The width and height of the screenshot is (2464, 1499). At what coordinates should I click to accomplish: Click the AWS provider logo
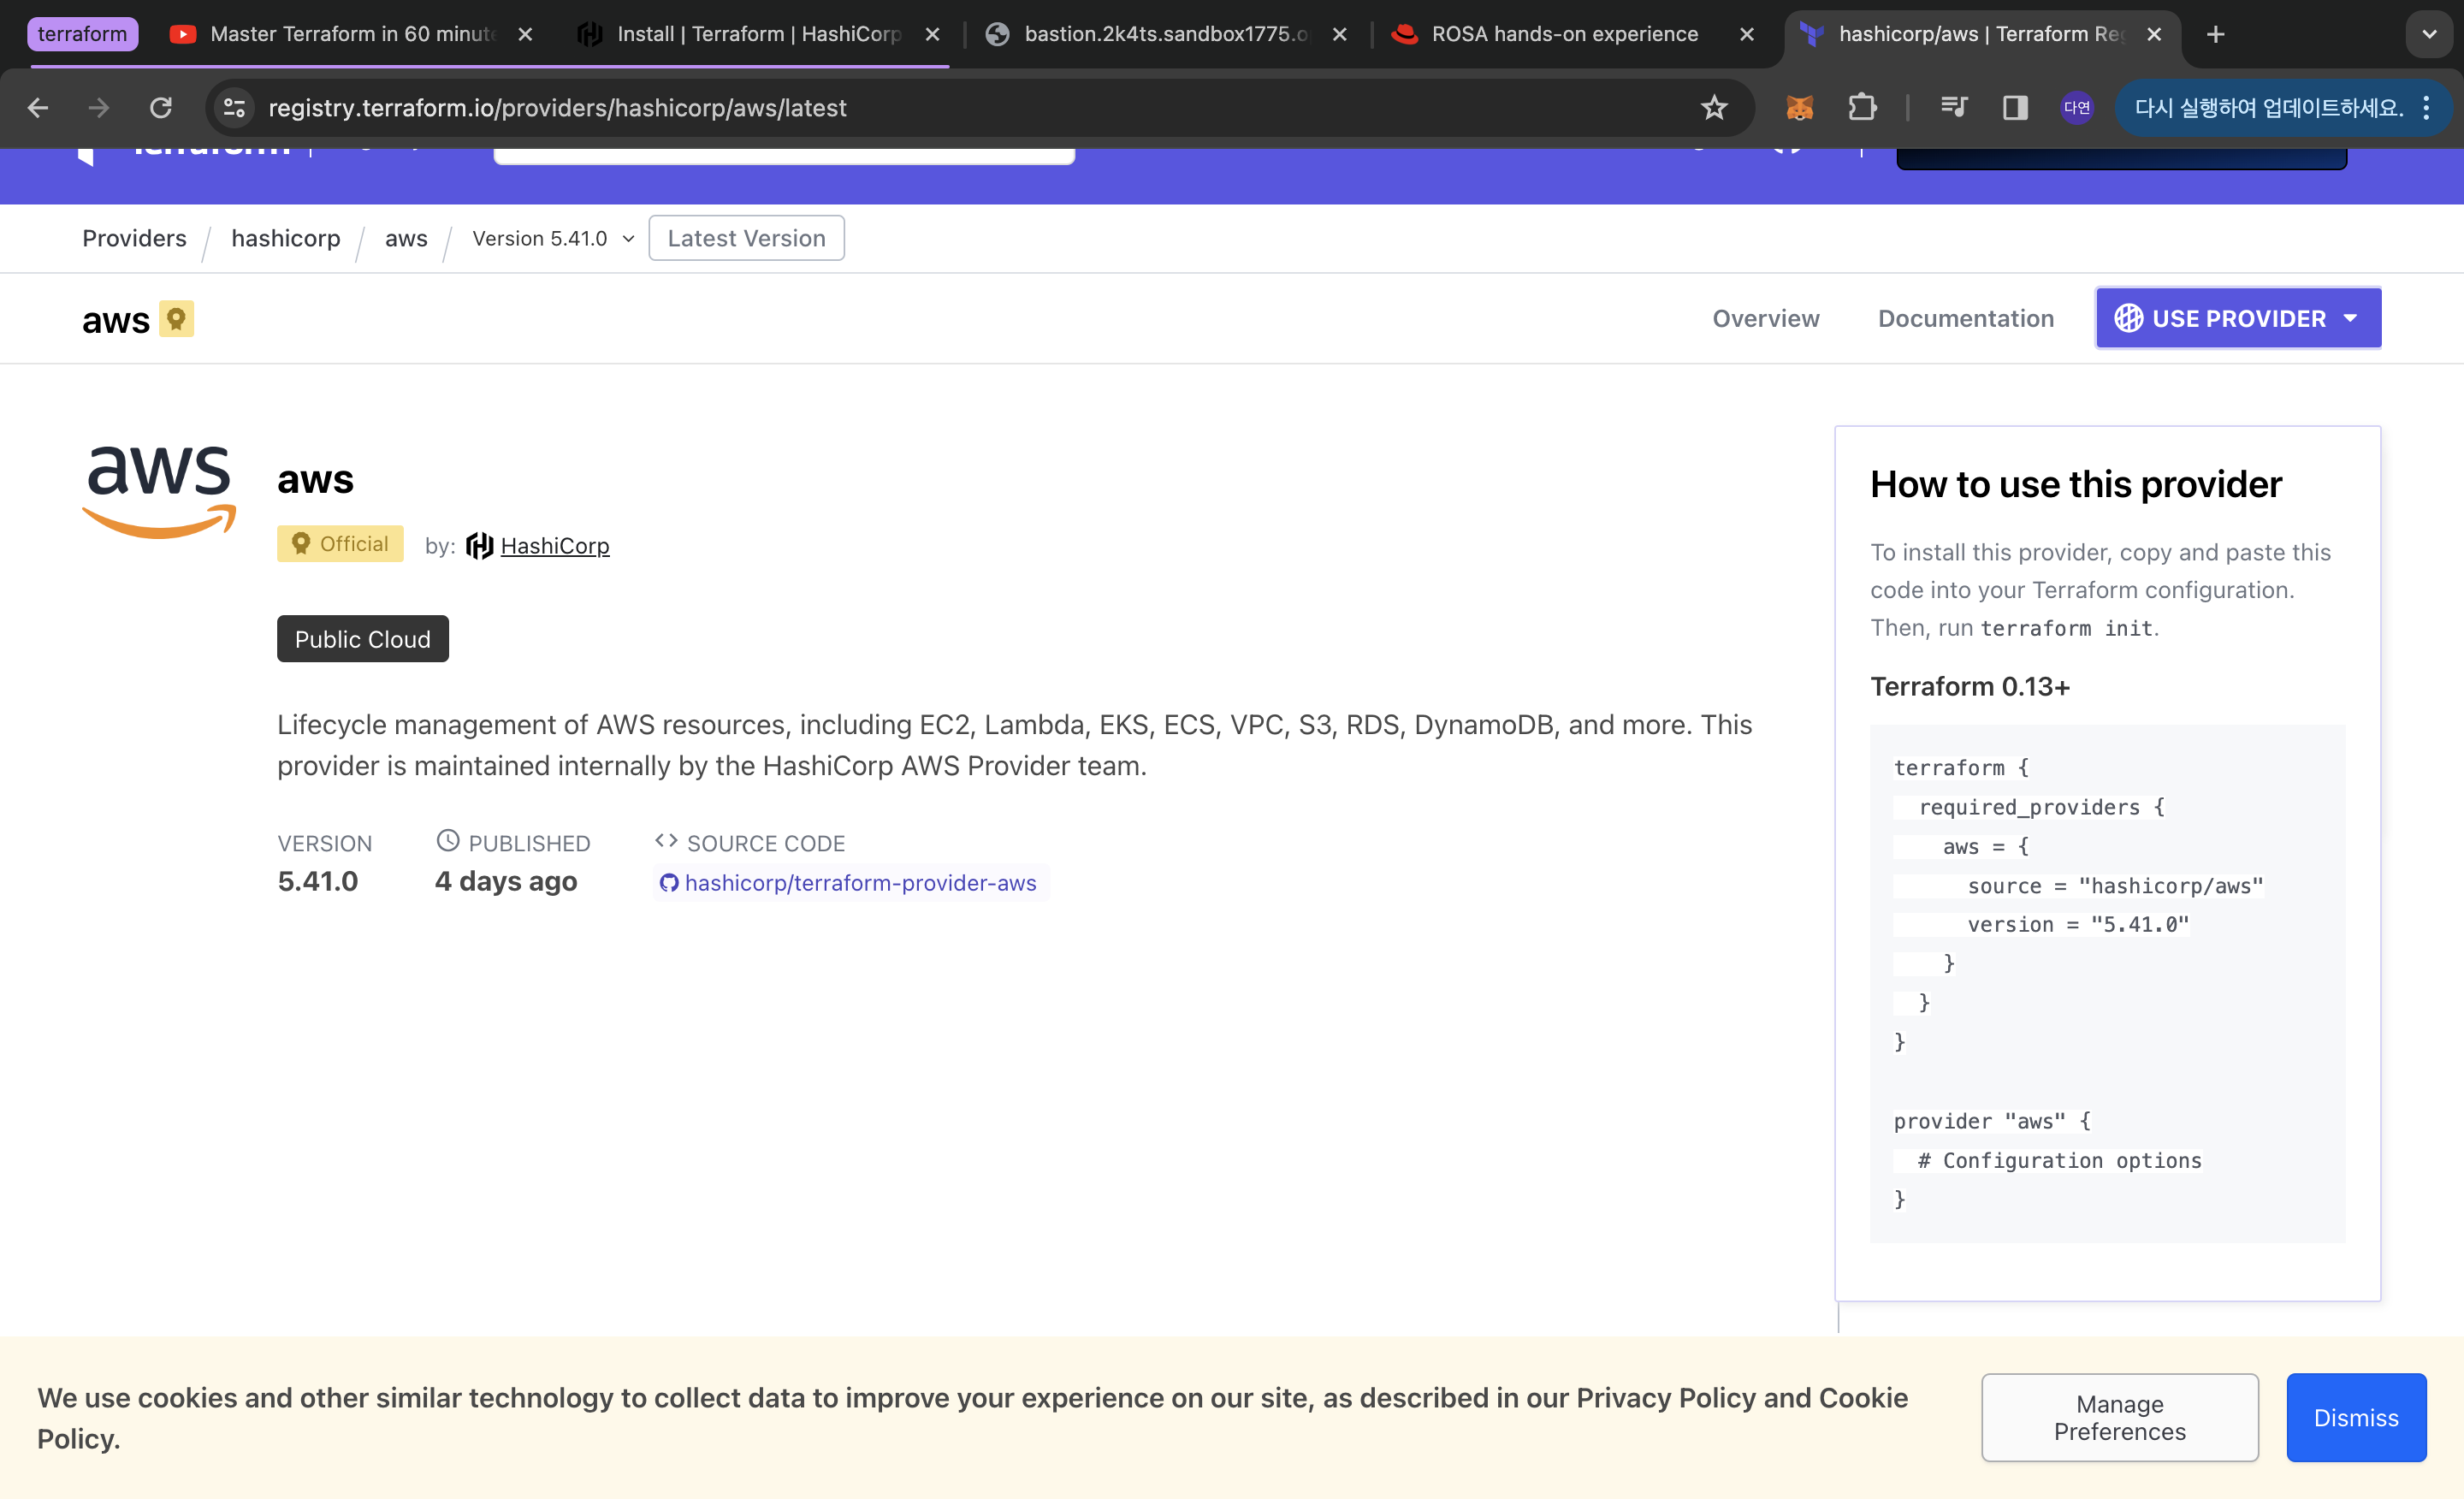pos(159,492)
